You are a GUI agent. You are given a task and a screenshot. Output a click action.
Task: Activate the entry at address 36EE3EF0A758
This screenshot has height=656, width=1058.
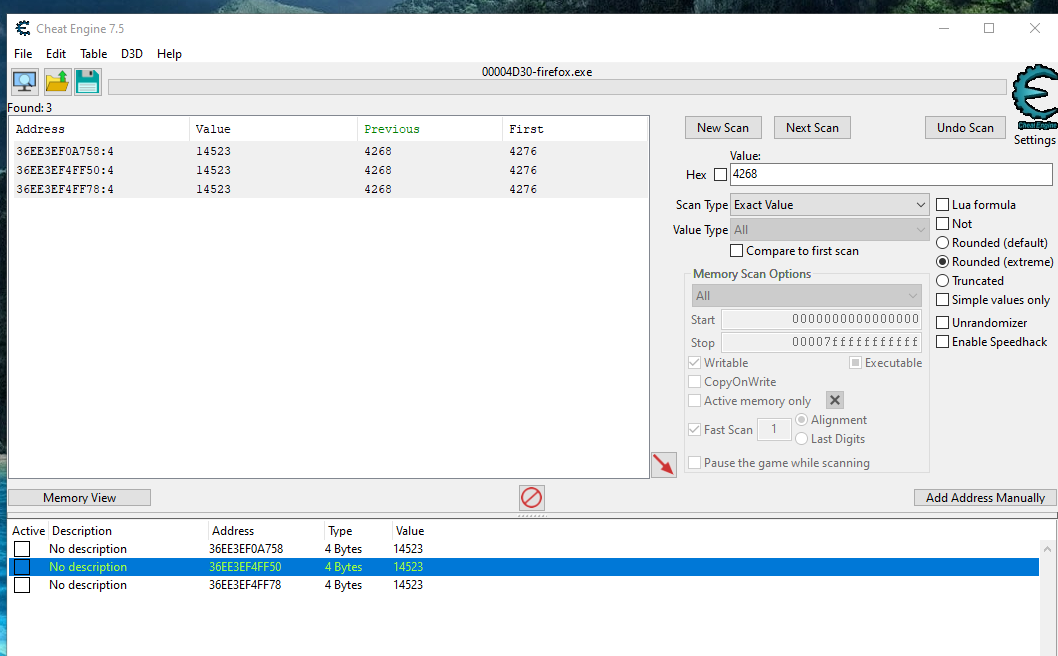tap(22, 549)
